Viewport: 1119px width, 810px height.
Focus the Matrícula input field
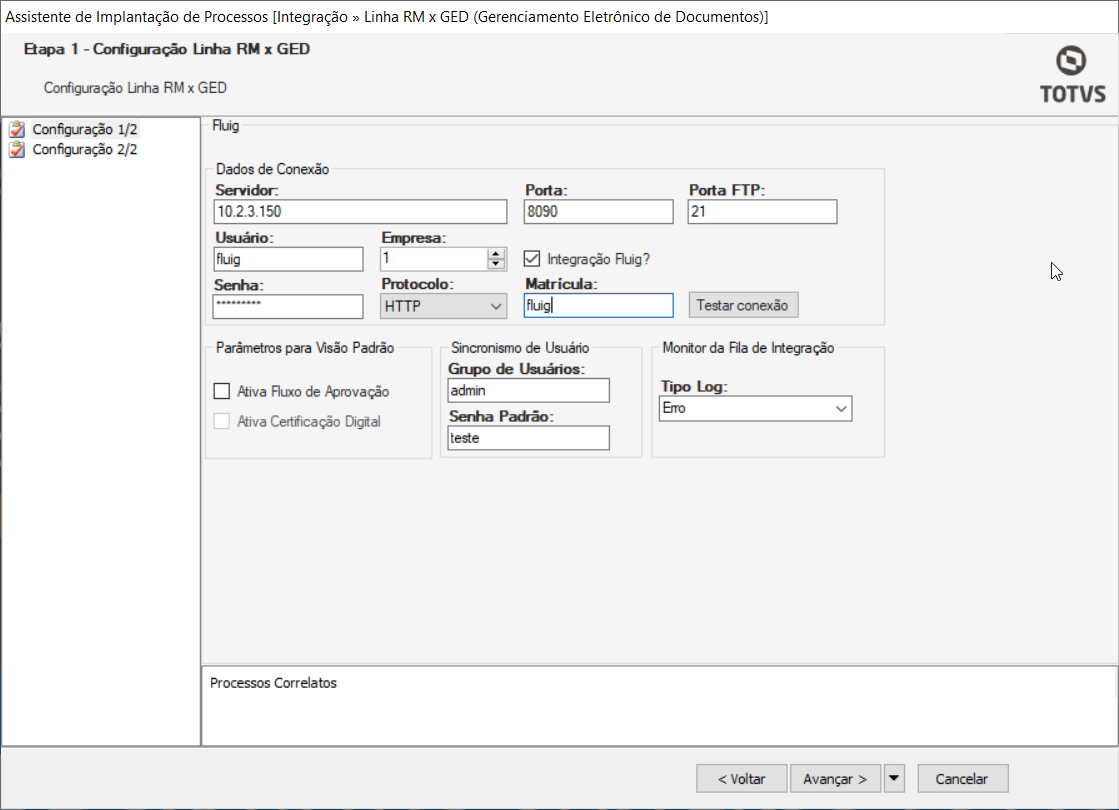(598, 305)
